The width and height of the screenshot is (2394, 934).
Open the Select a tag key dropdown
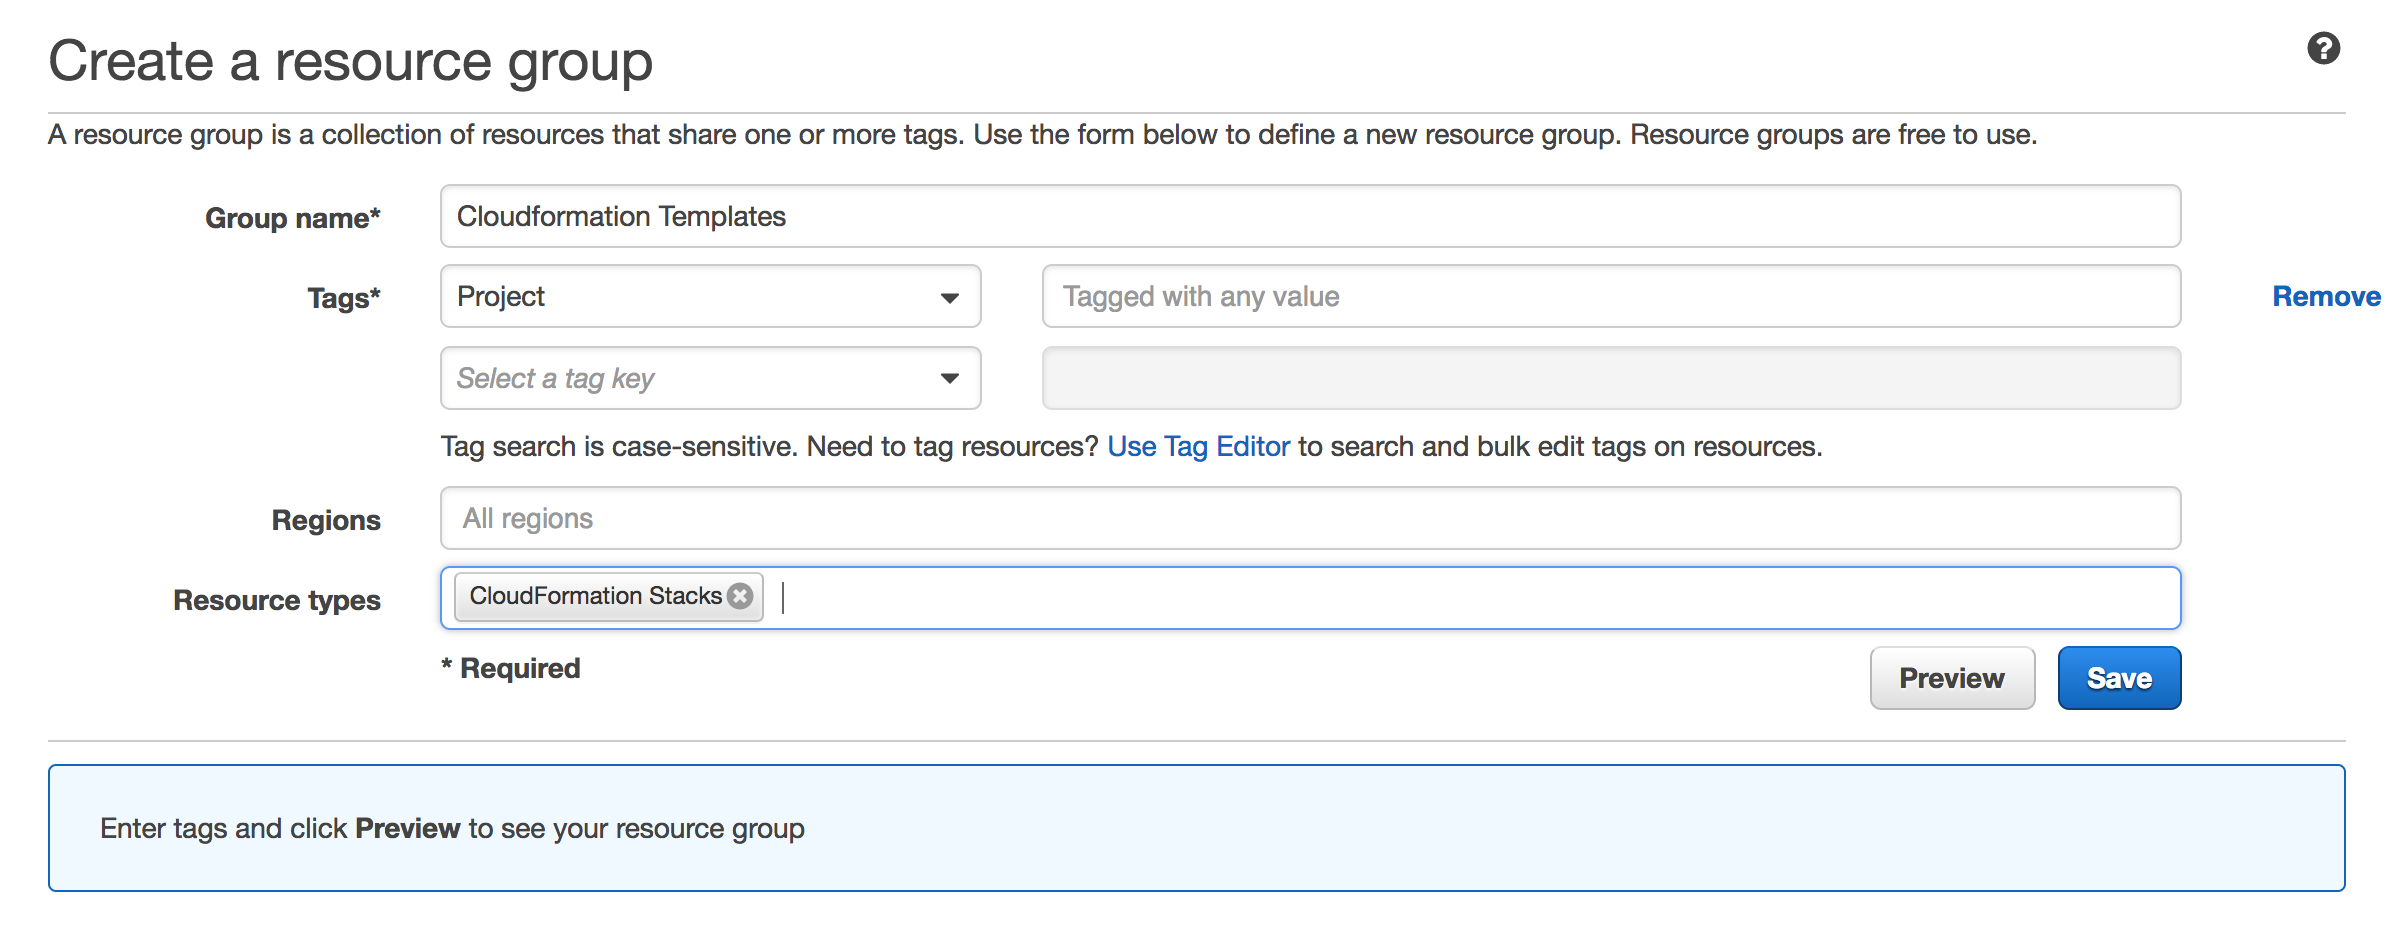pos(710,378)
